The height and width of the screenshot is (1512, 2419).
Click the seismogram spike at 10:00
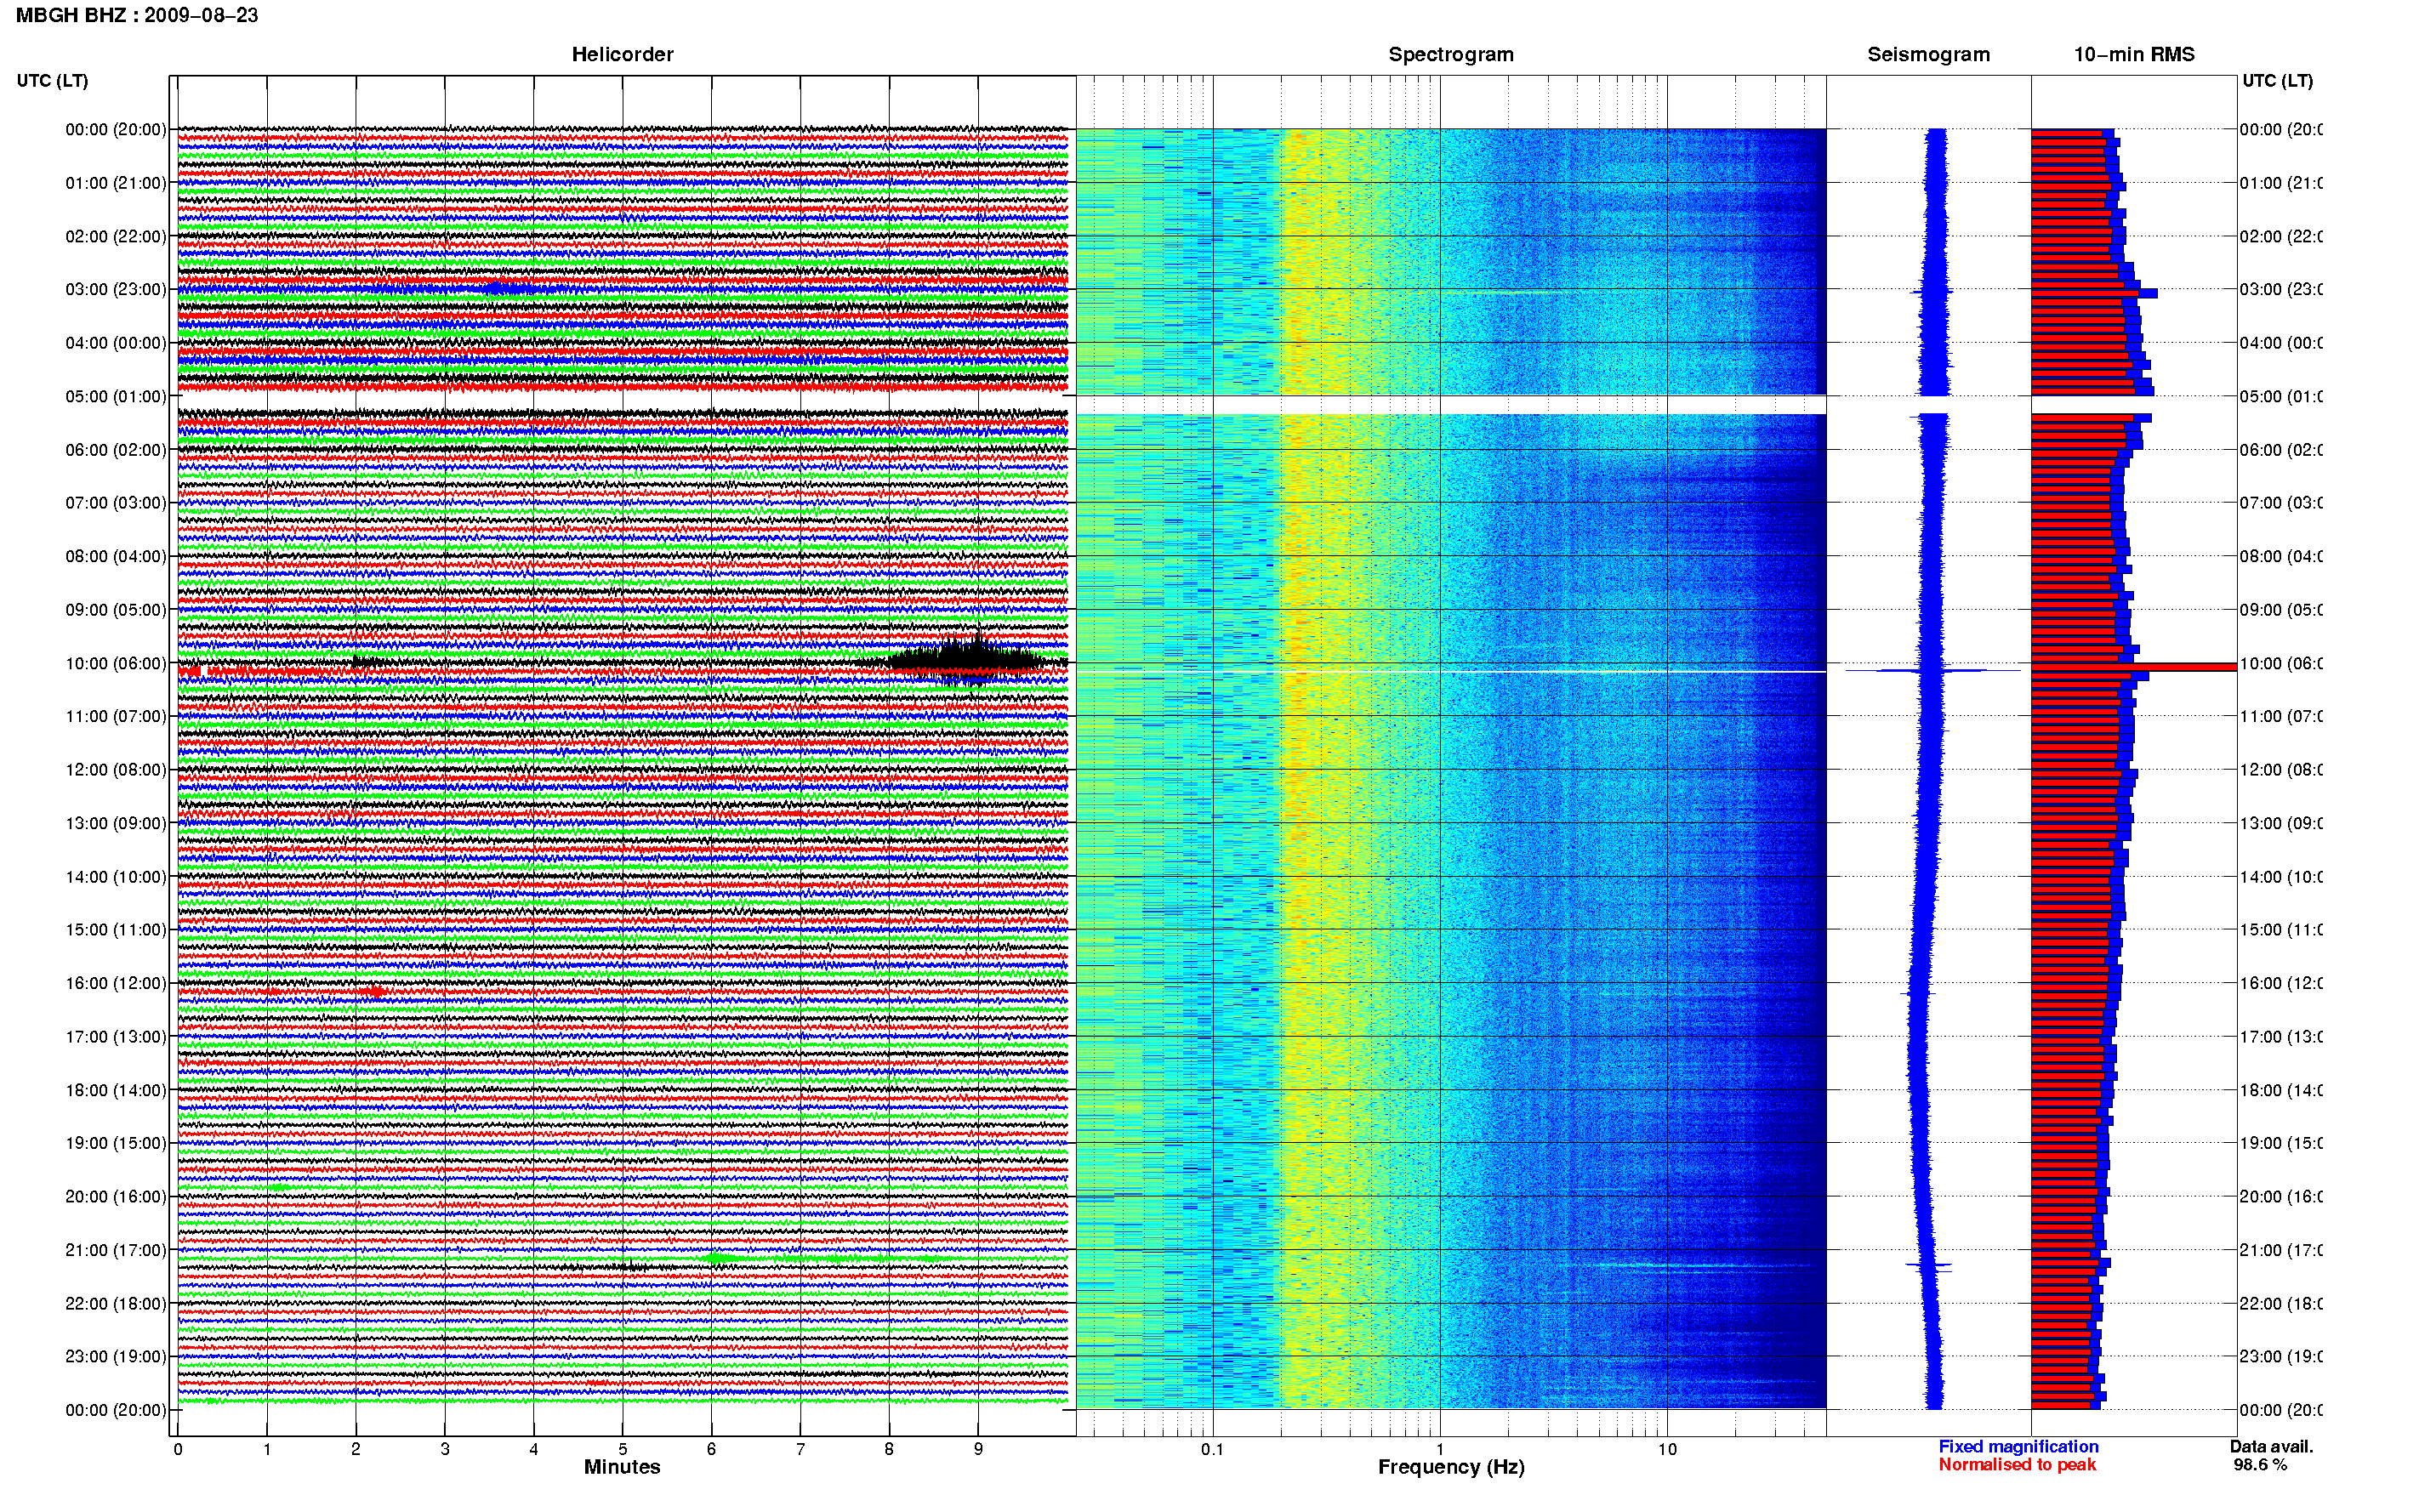pyautogui.click(x=1932, y=670)
